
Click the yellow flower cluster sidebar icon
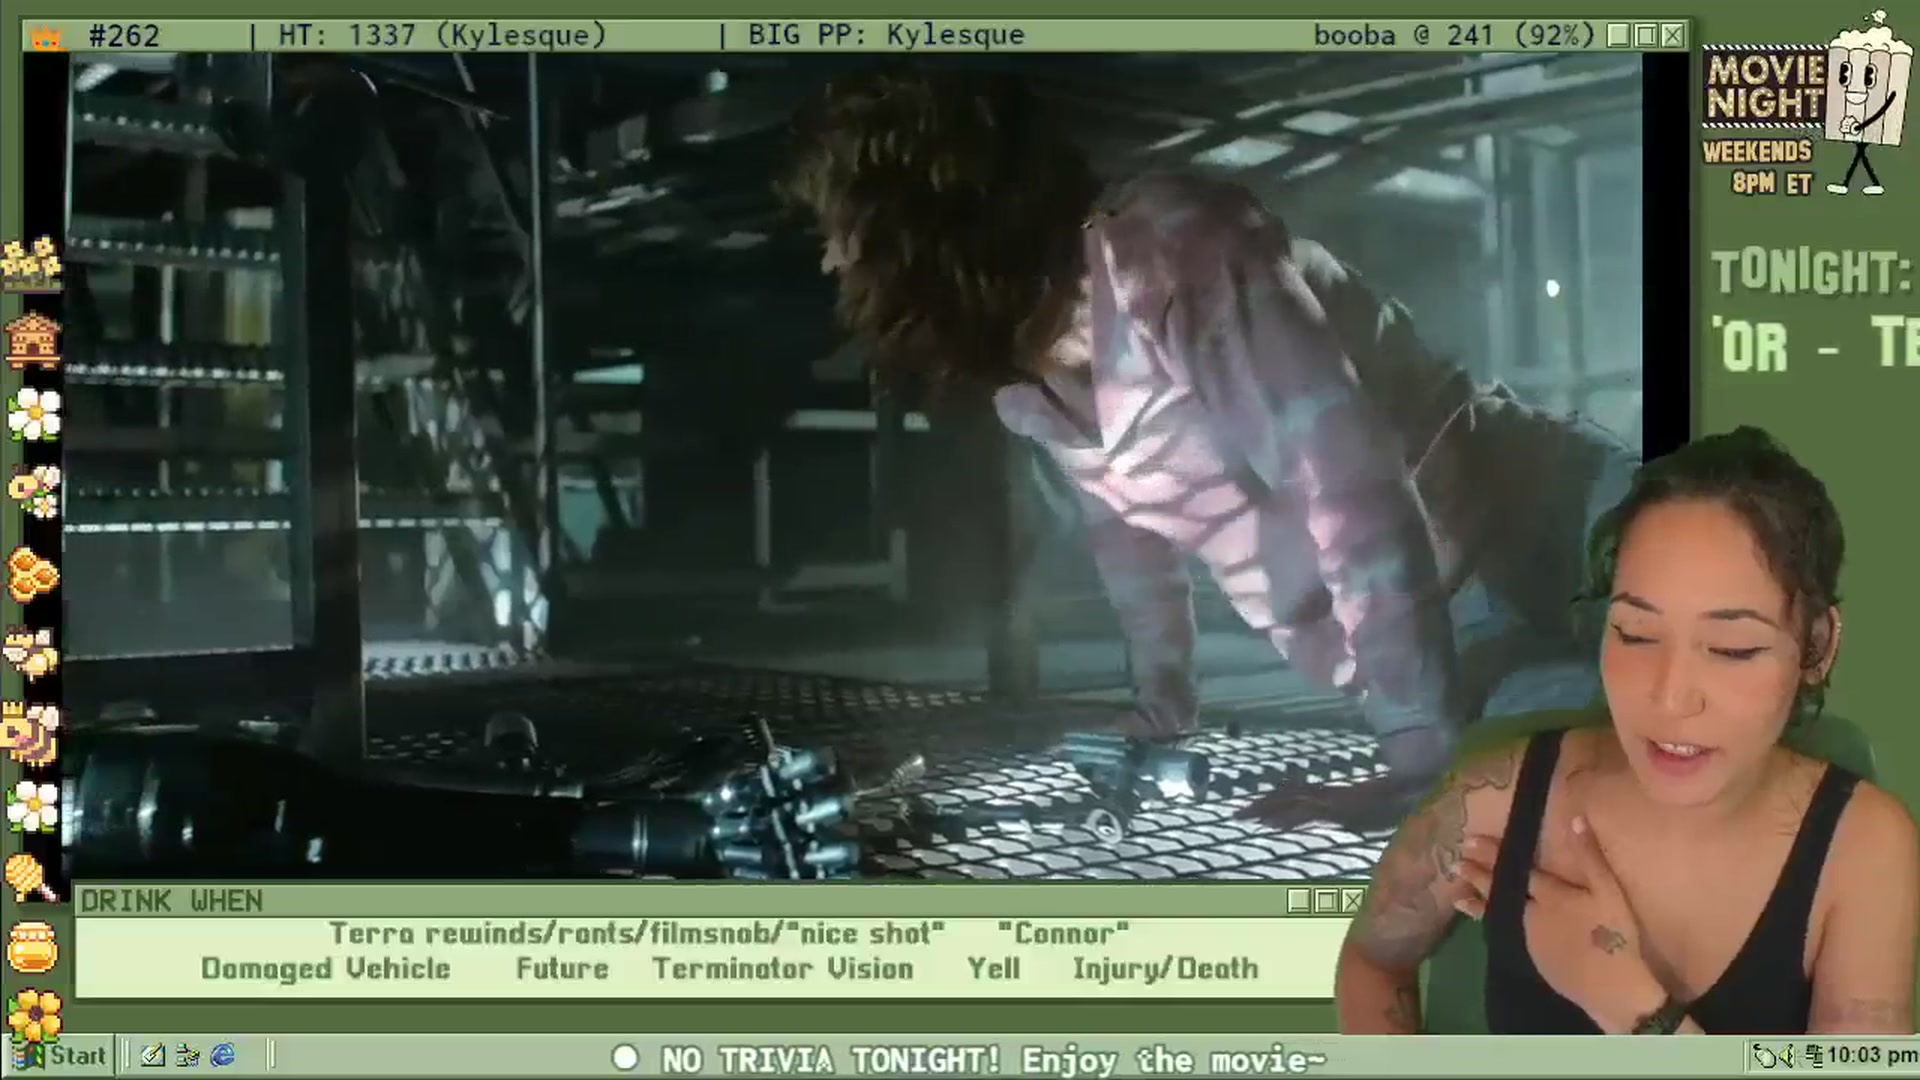32,264
